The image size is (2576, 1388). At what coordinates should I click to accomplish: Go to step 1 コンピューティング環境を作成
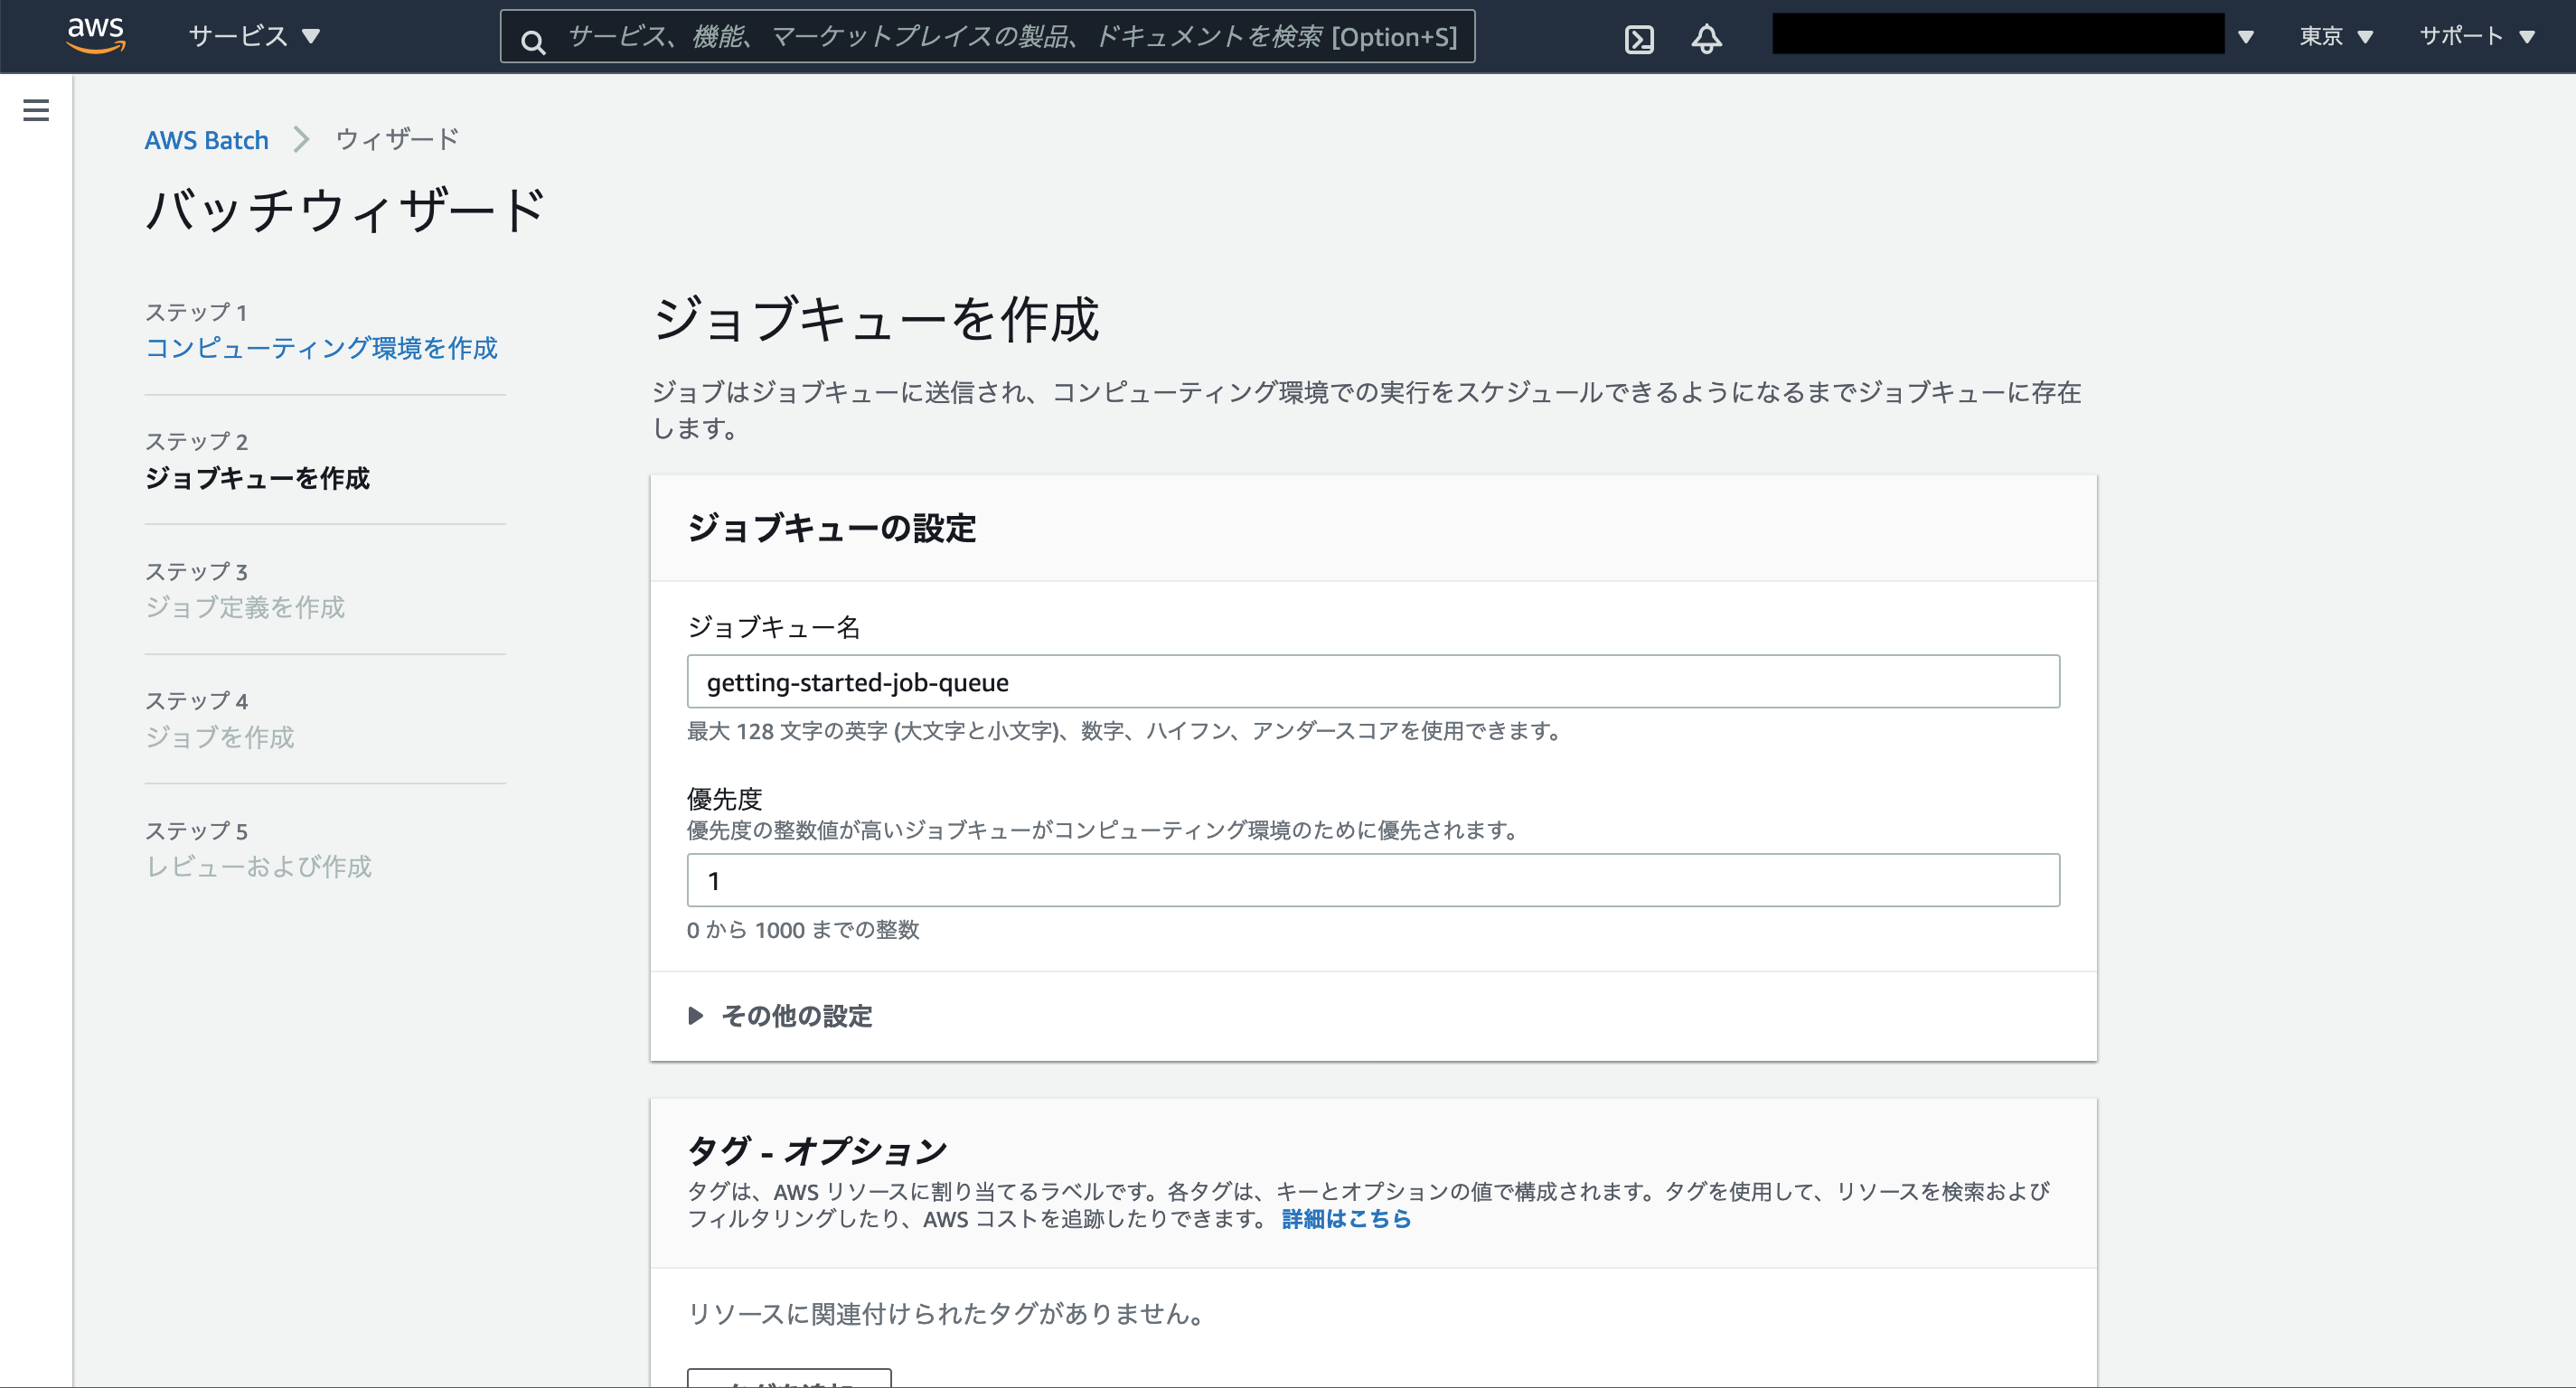coord(321,348)
